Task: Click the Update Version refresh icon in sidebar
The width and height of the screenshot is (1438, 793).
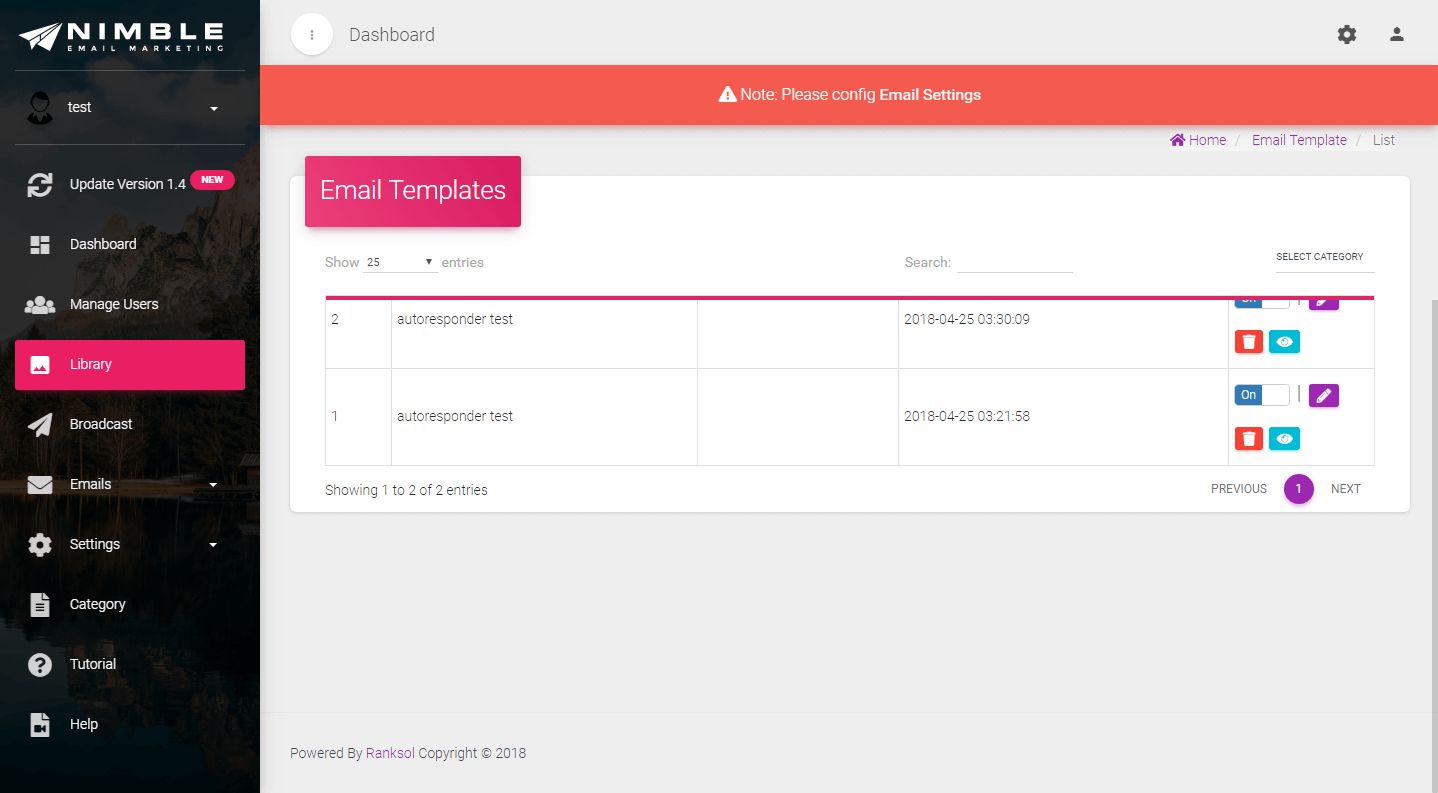Action: click(x=40, y=184)
